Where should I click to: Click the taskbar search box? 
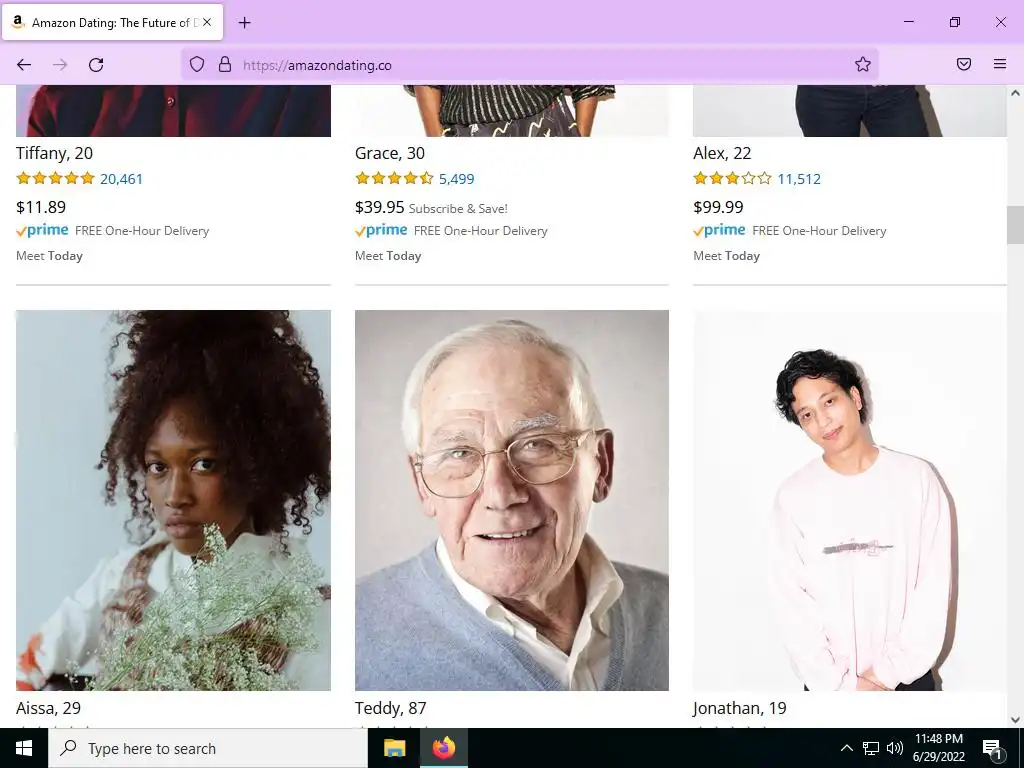click(x=208, y=748)
